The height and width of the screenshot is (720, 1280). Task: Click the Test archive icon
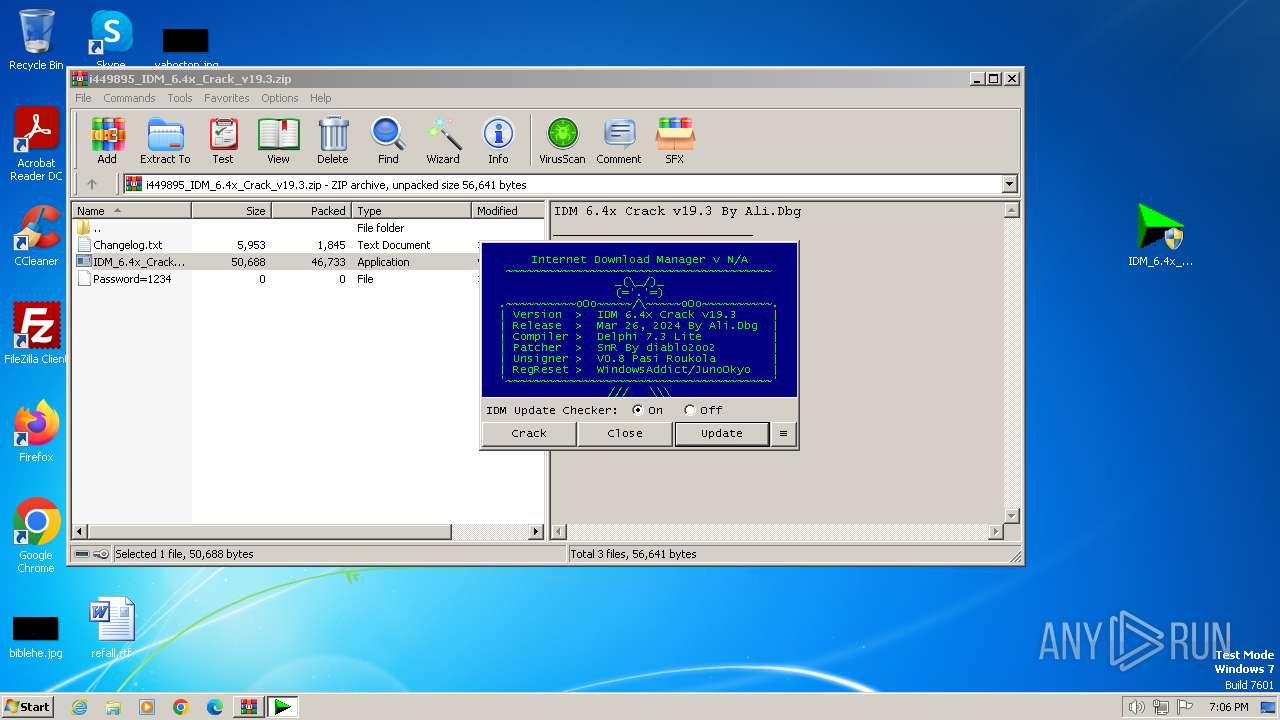223,141
